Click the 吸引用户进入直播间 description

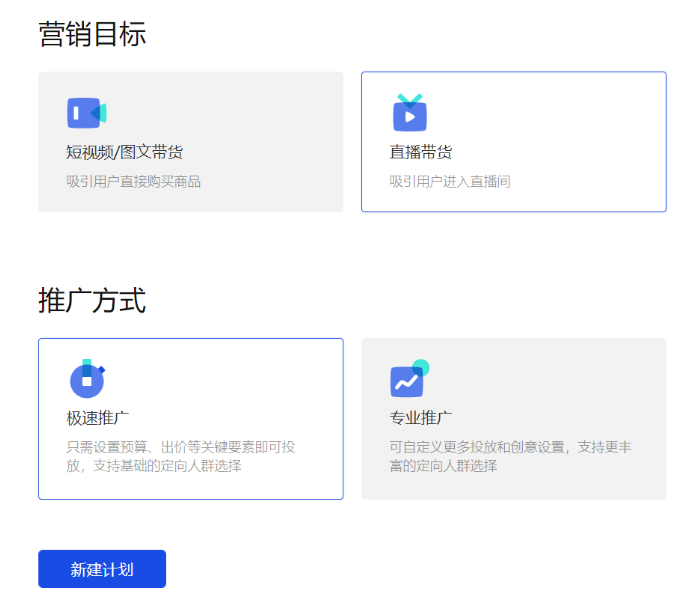click(450, 181)
